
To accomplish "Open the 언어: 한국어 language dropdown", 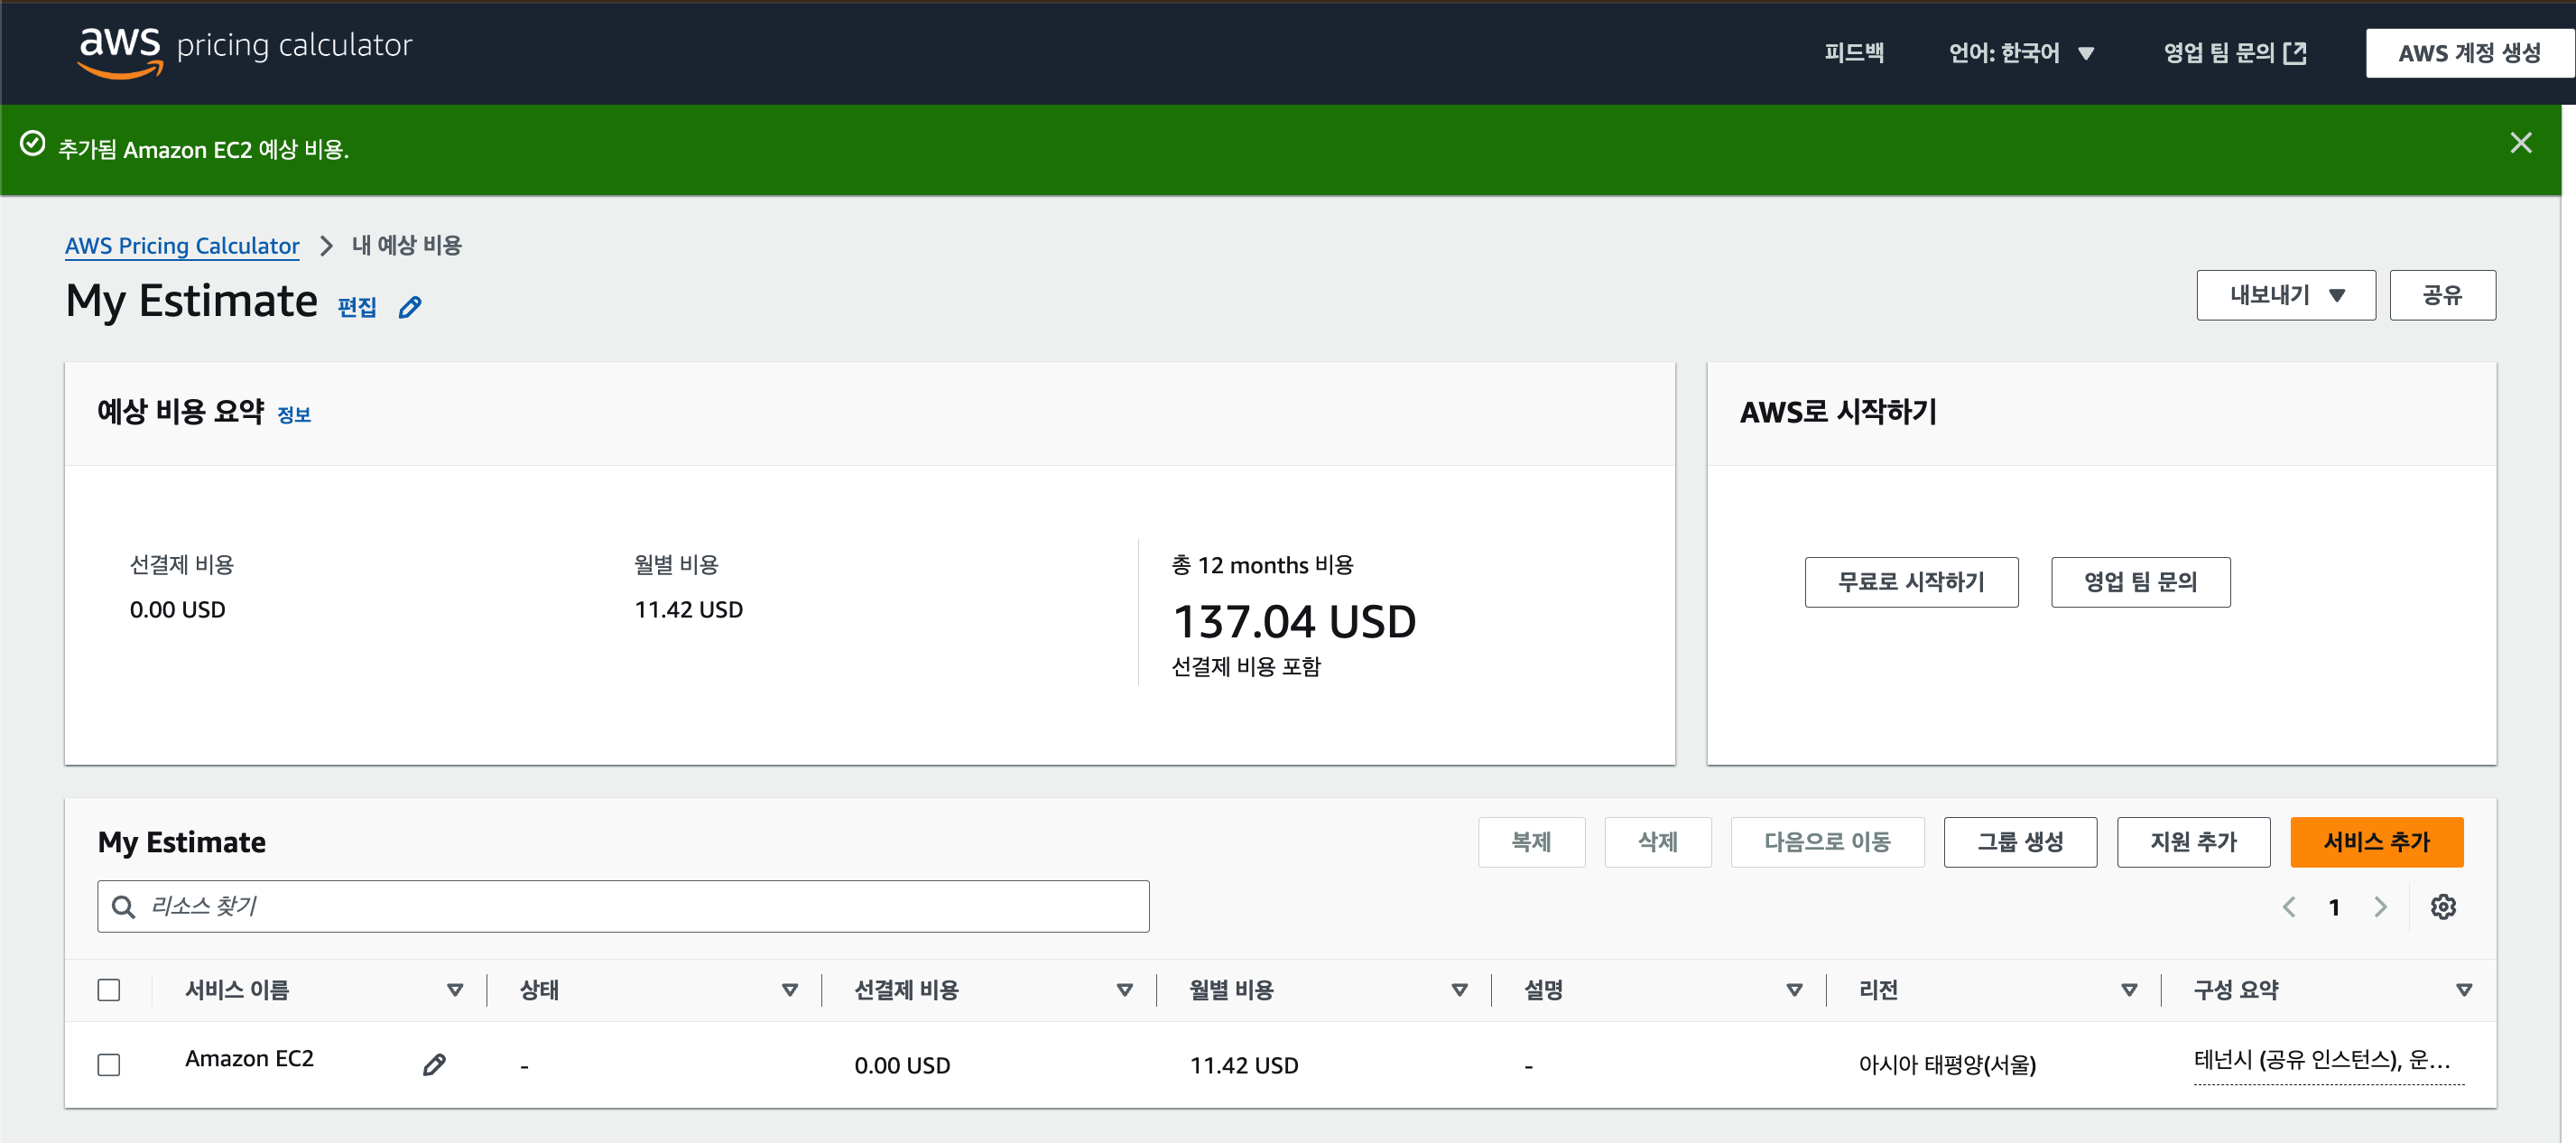I will click(2021, 53).
